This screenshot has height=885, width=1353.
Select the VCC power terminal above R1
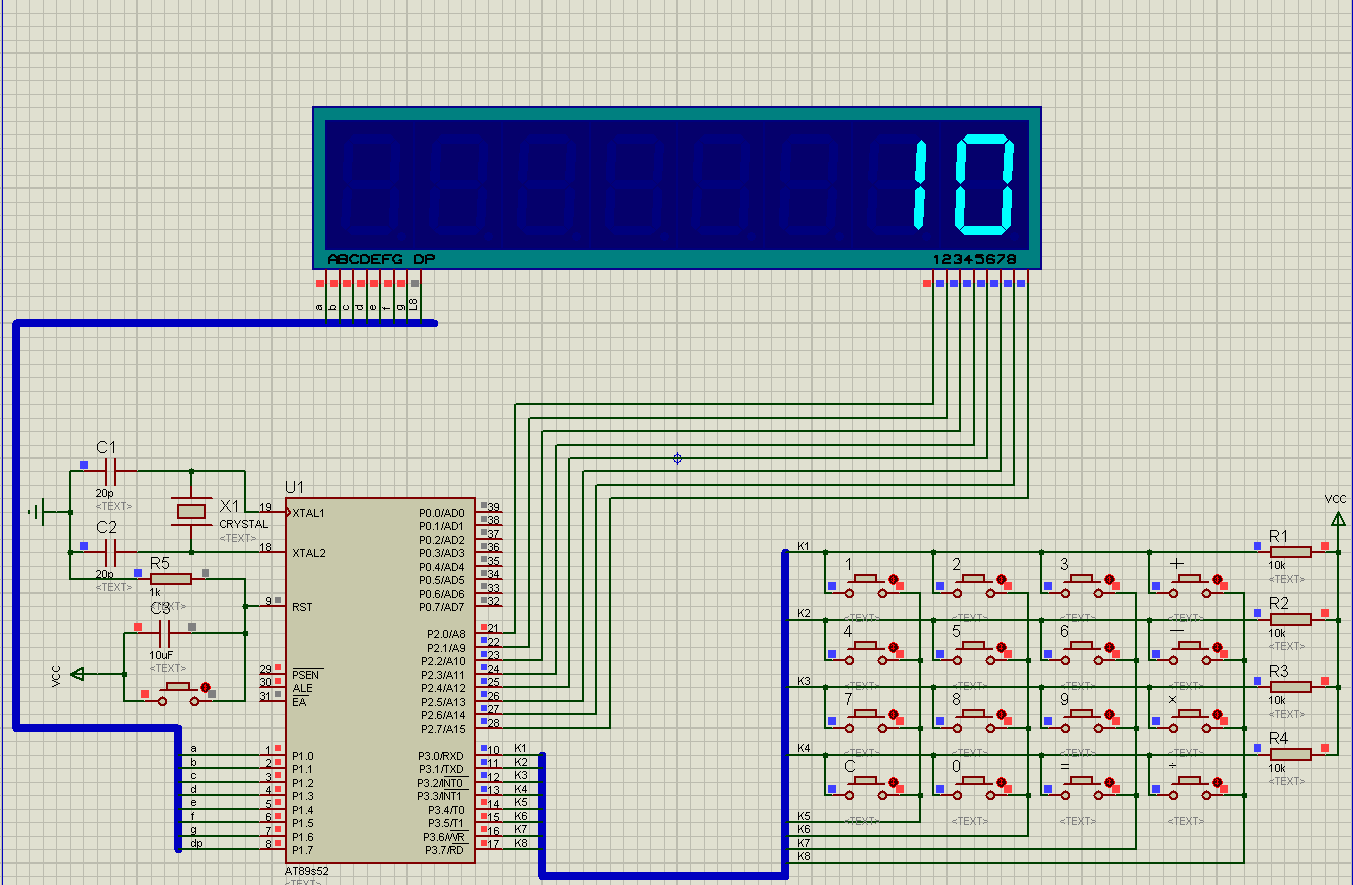1337,517
